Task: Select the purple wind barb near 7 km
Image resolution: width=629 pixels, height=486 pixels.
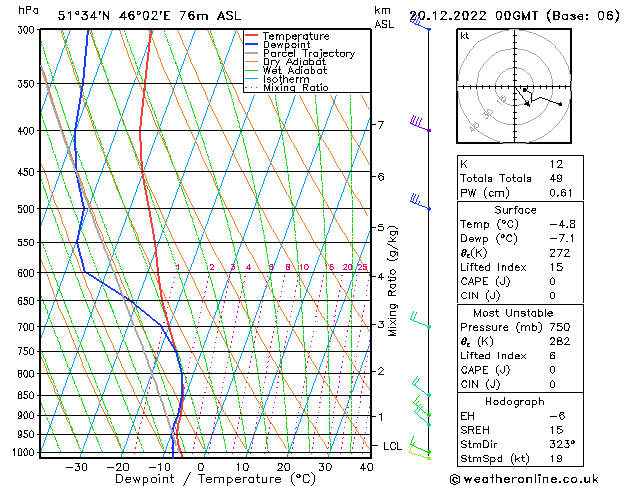Action: [419, 124]
